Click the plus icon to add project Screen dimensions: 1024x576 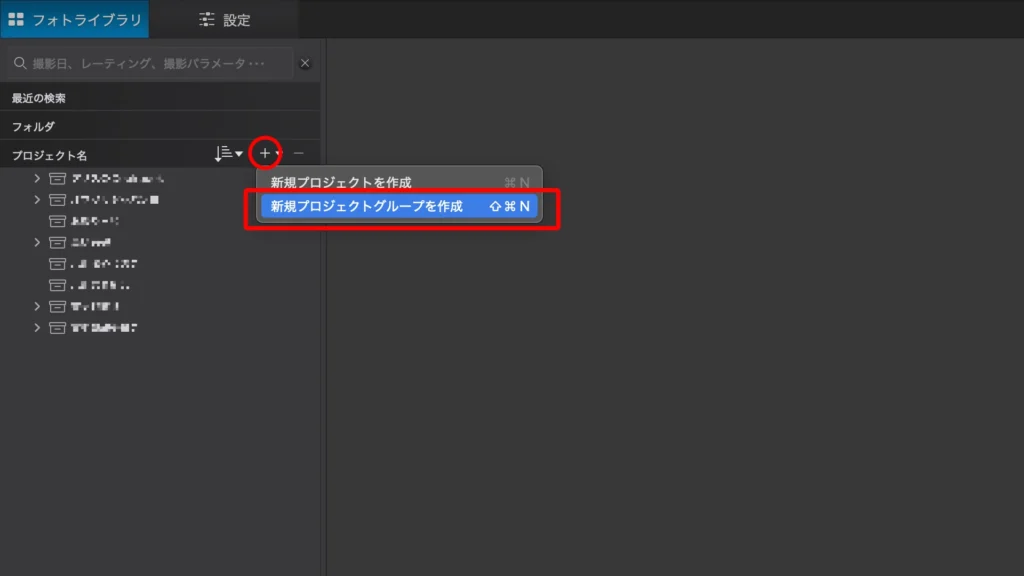tap(264, 153)
